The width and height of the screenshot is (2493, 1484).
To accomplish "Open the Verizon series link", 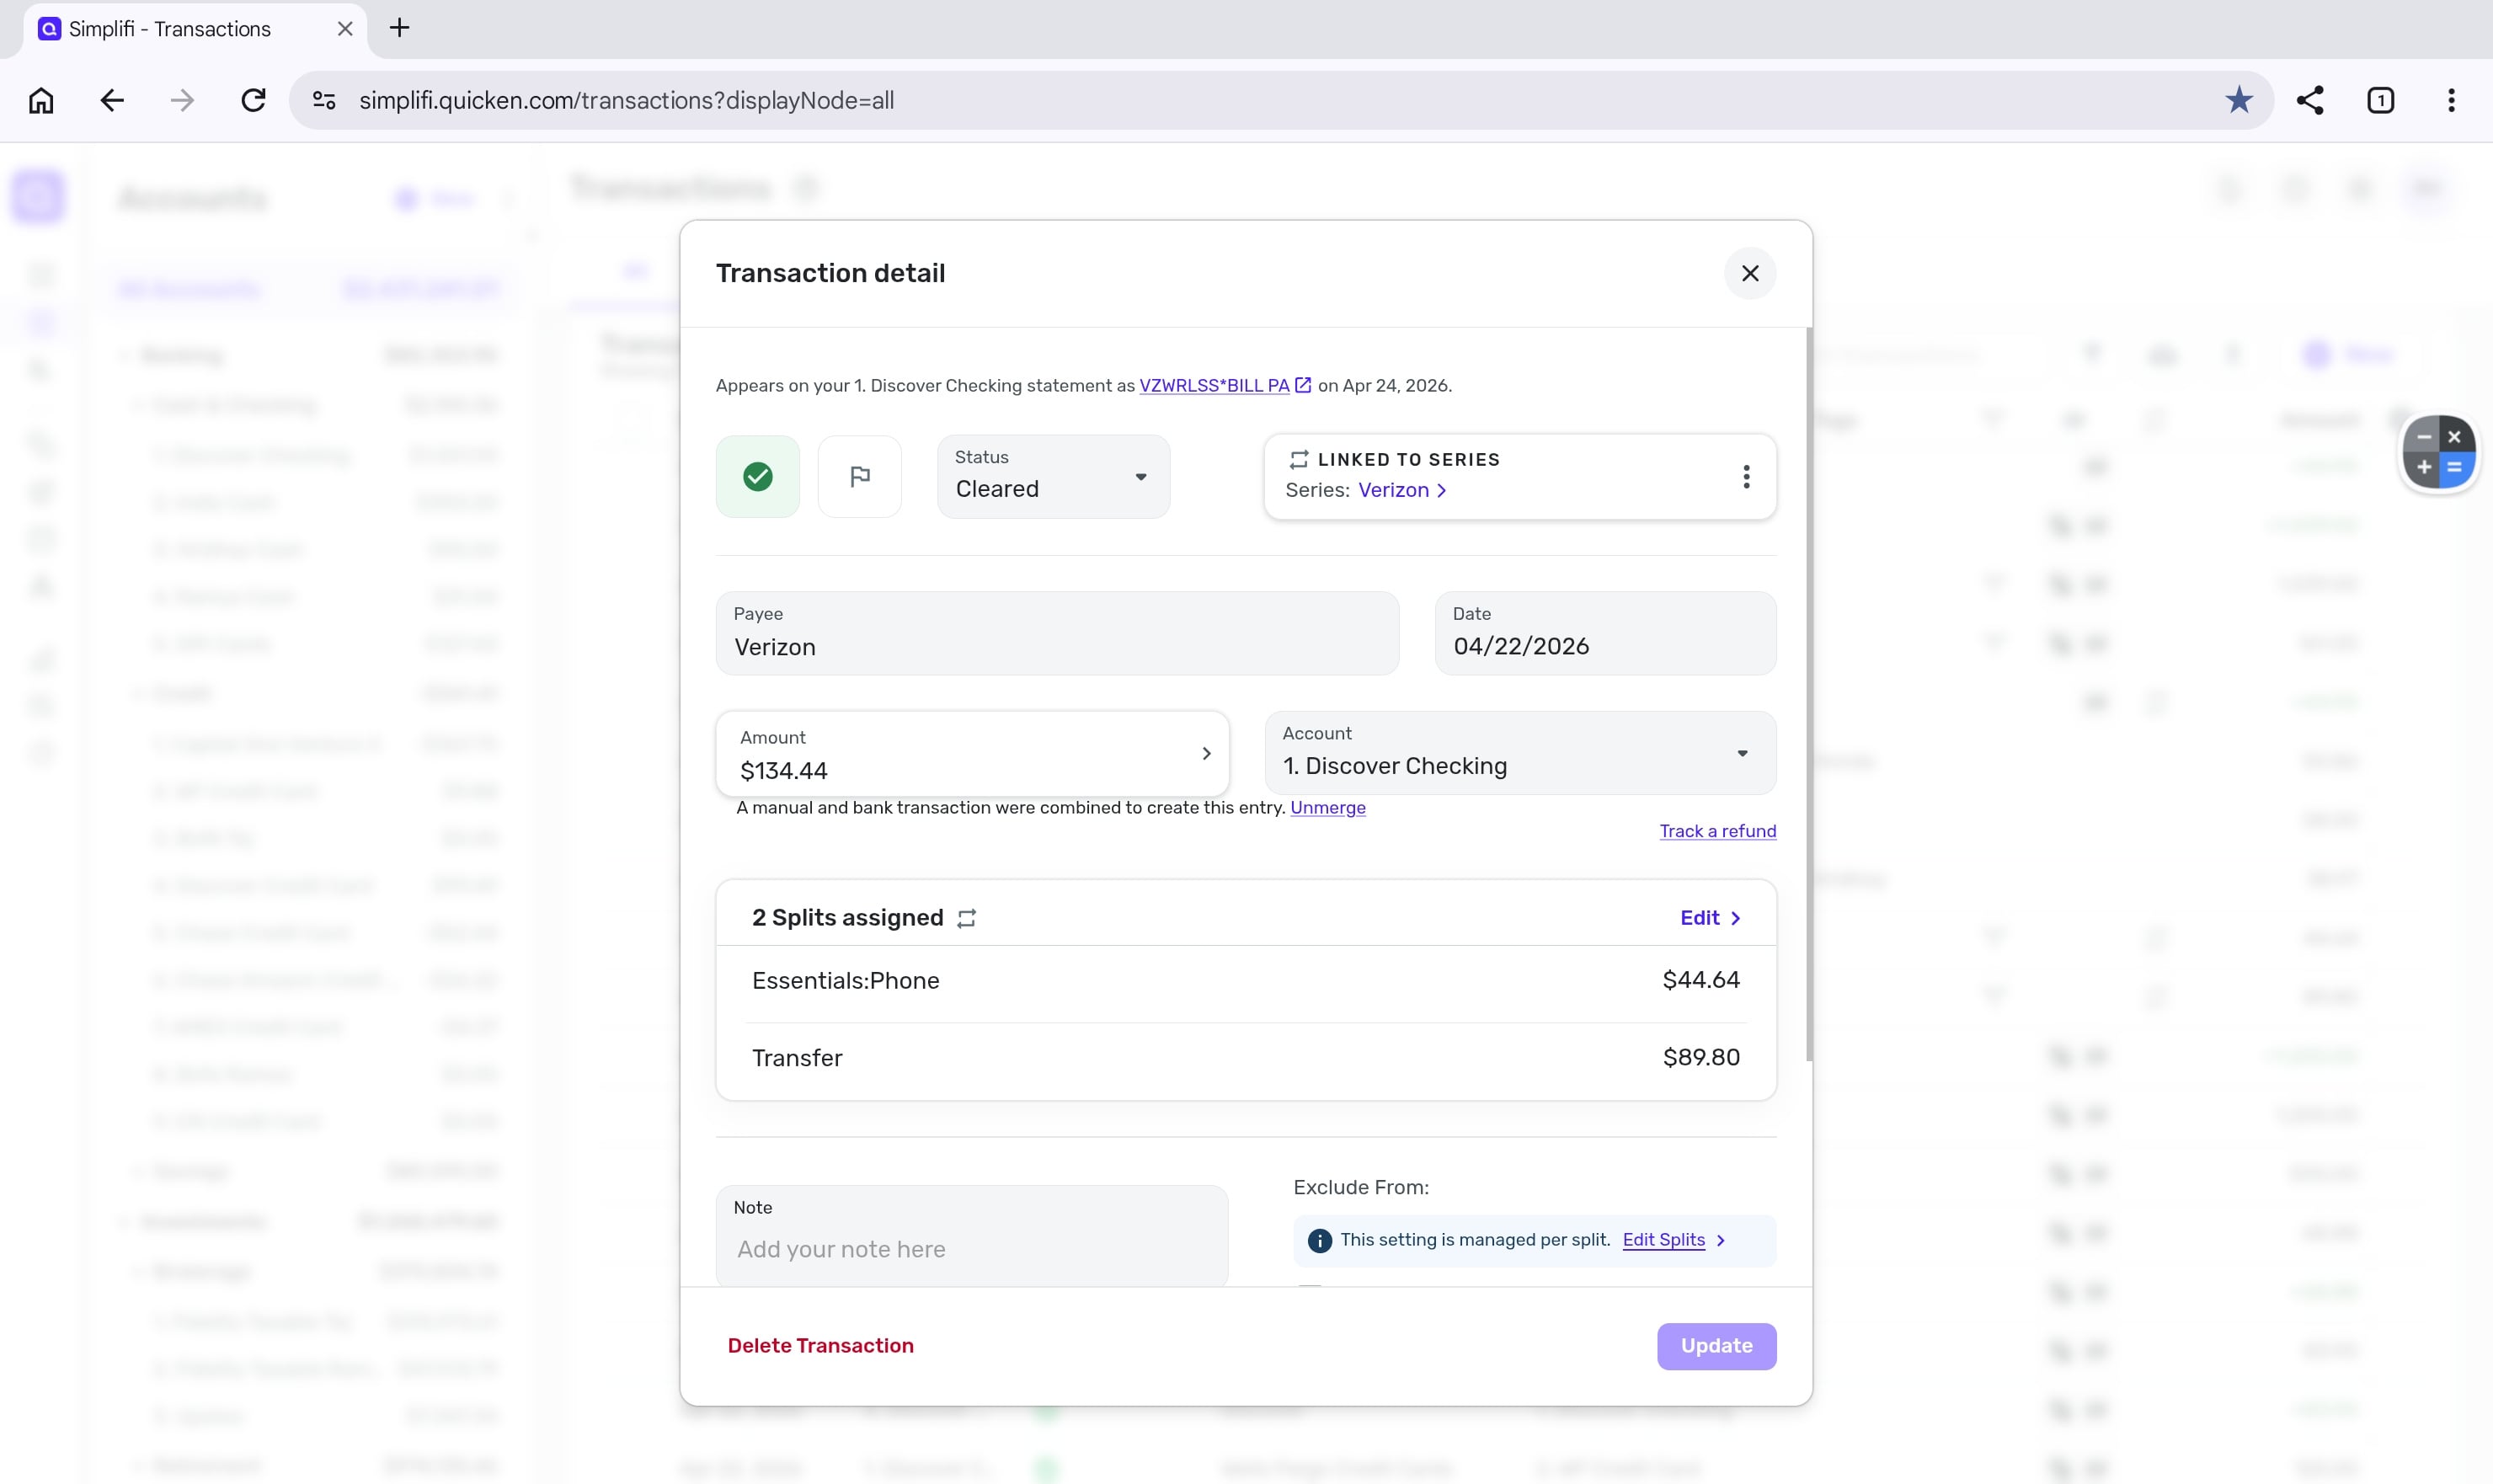I will (1400, 490).
